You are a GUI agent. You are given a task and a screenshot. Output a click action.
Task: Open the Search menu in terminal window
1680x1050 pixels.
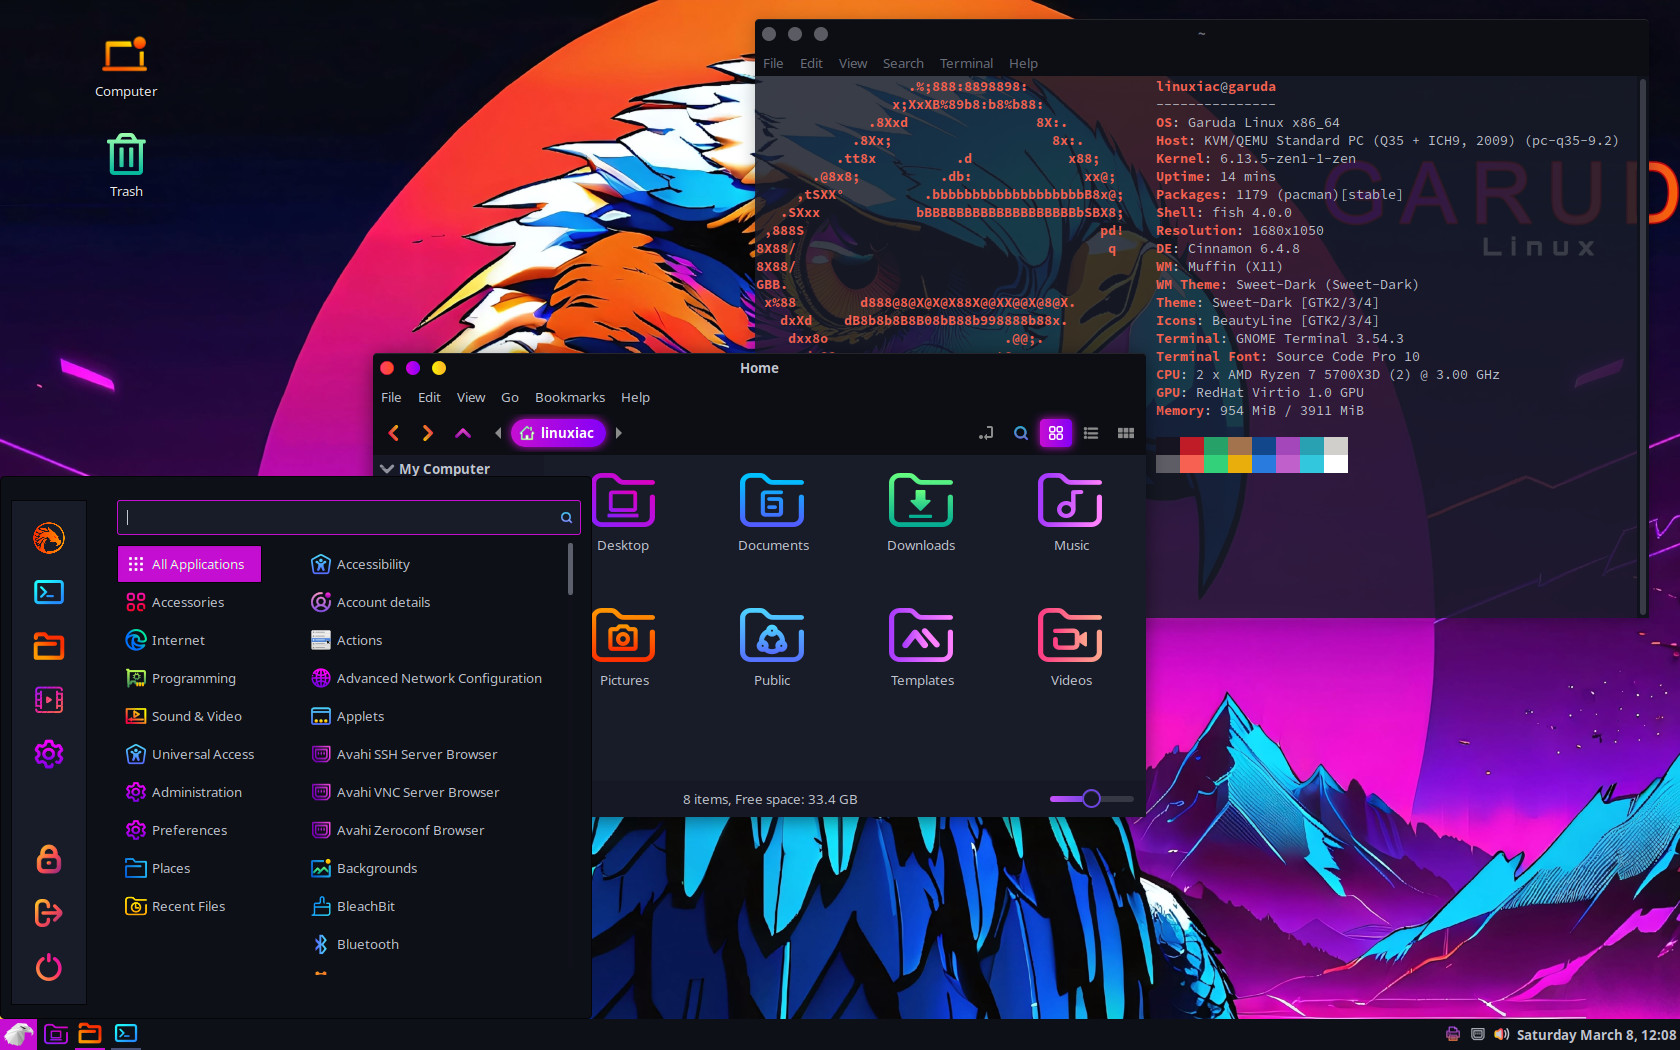click(x=903, y=63)
